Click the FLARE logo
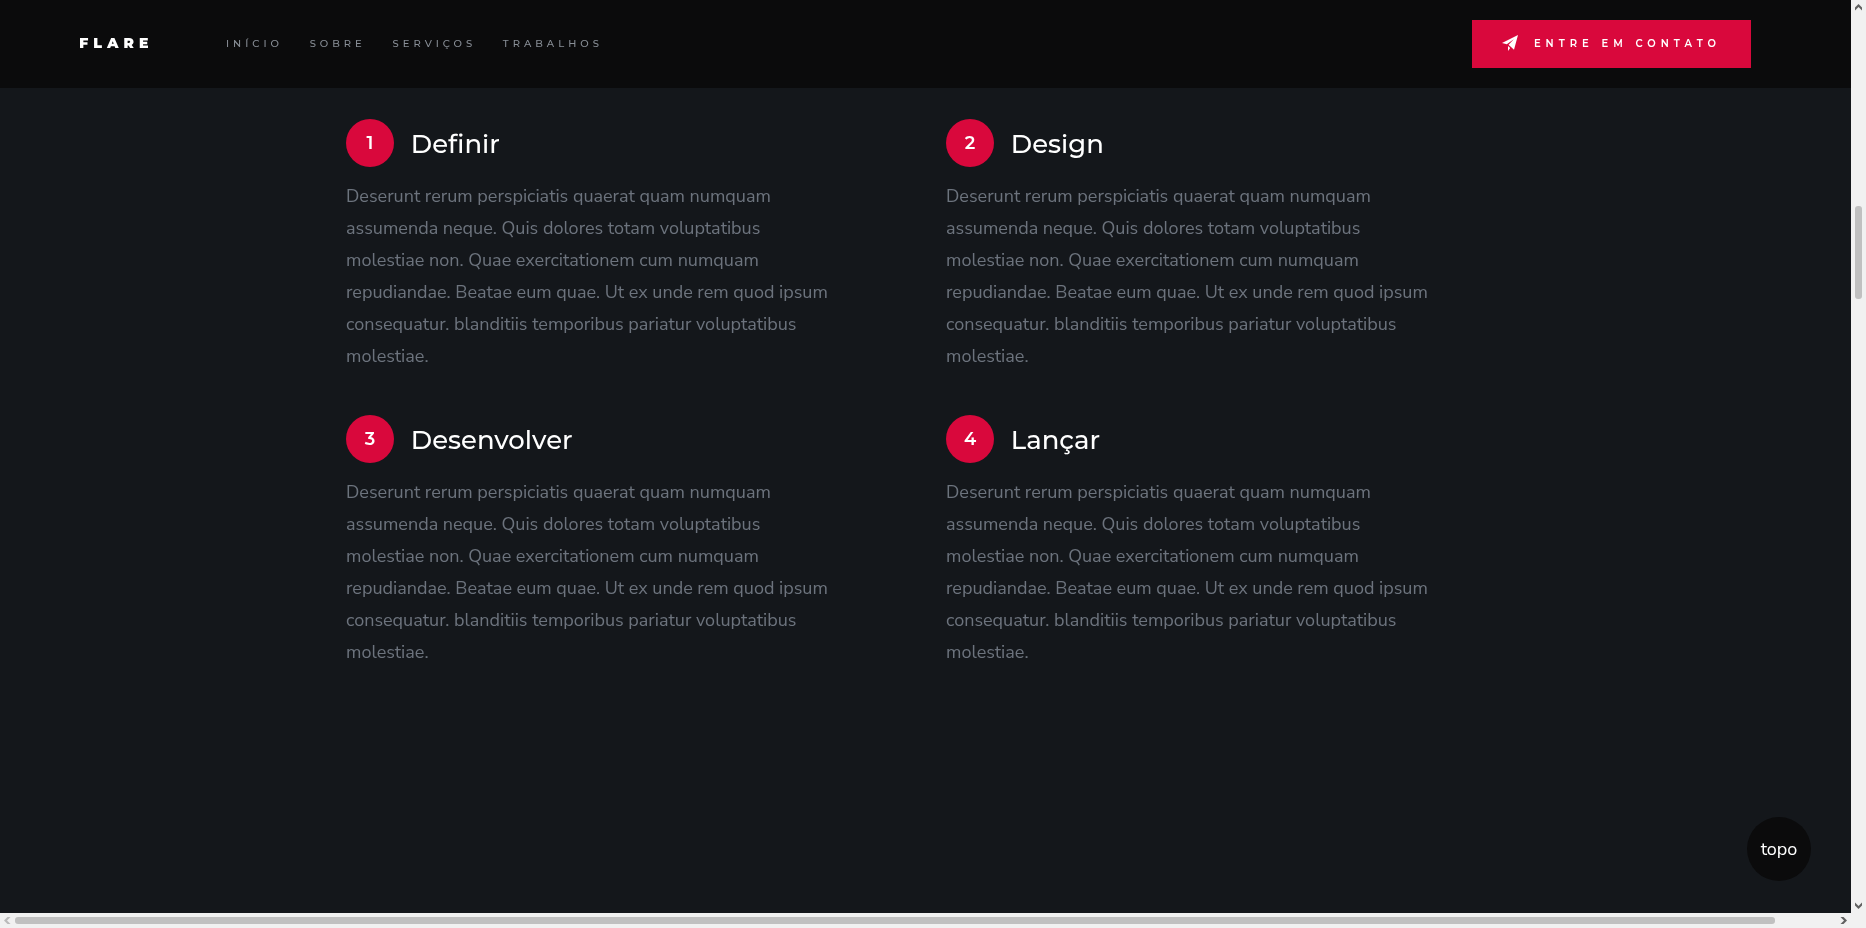The height and width of the screenshot is (928, 1866). pos(115,43)
